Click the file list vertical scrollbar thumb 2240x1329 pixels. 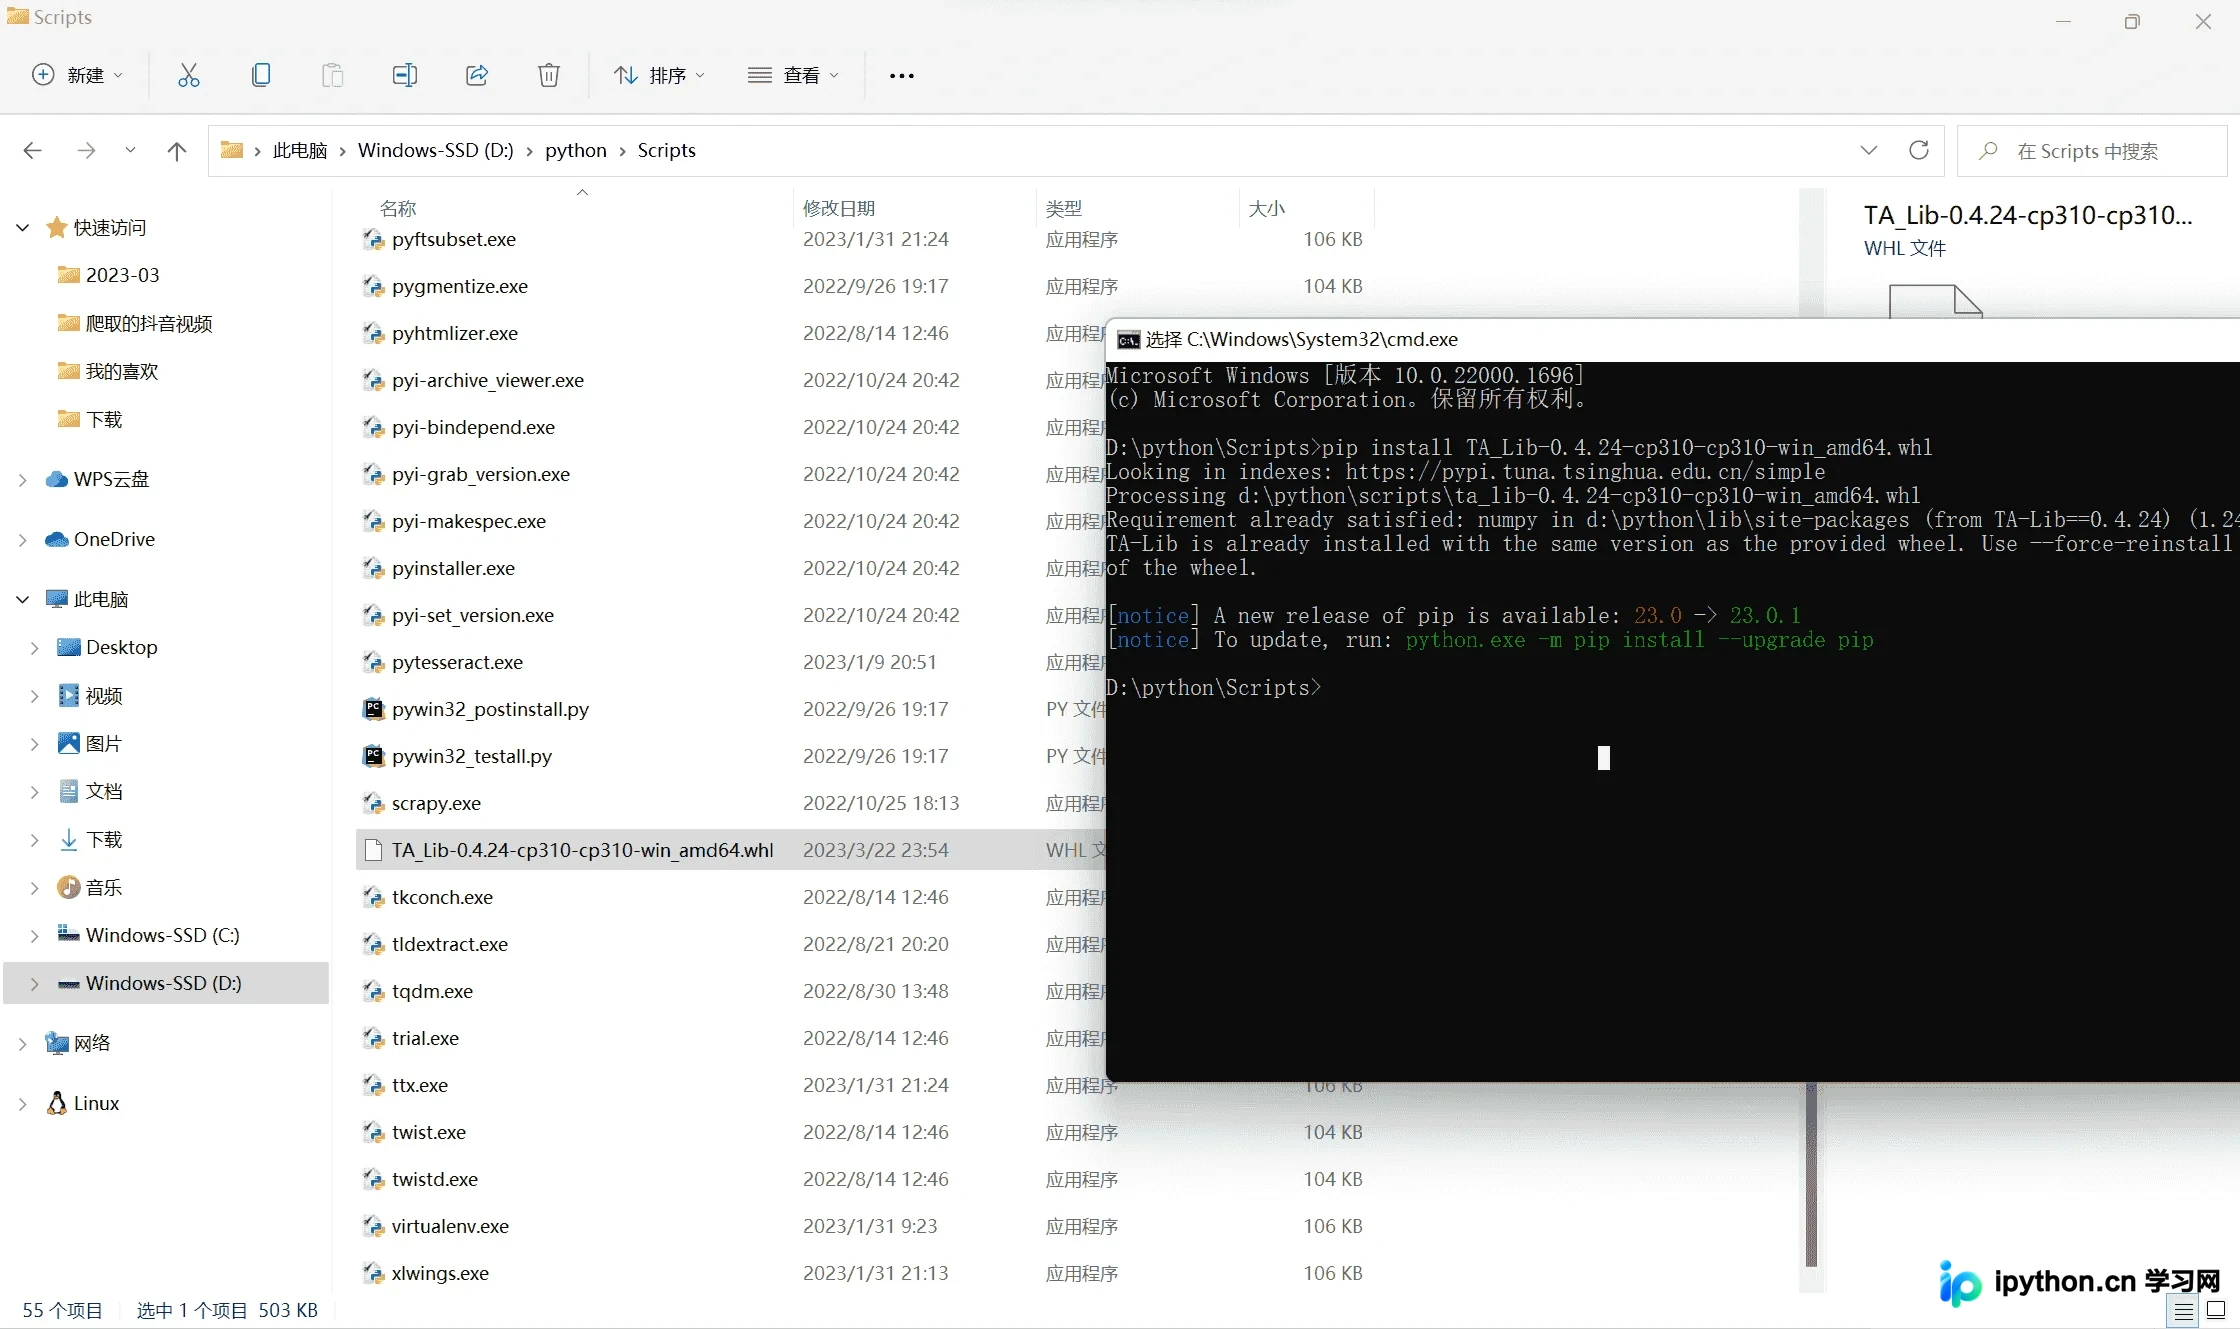[x=1811, y=1175]
